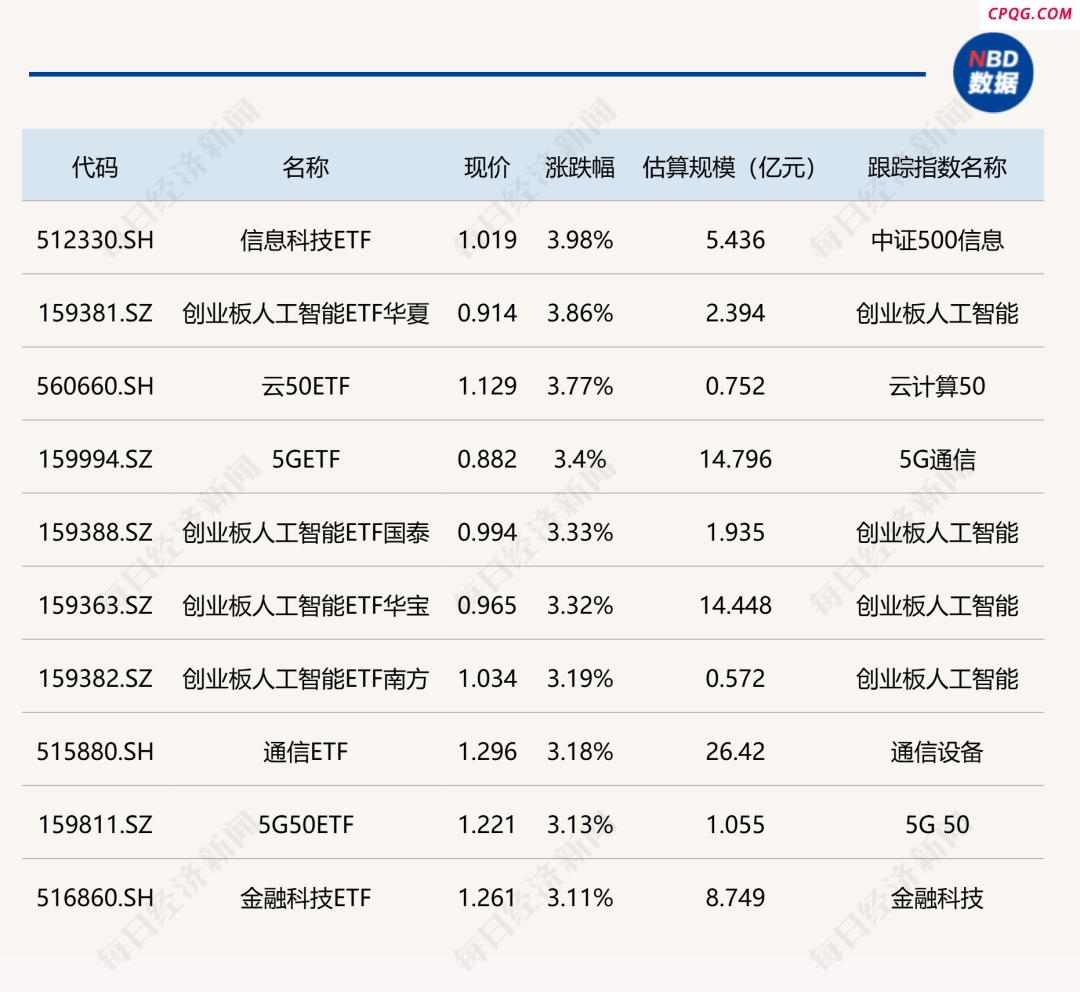Select the 现价 column header
Viewport: 1080px width, 992px height.
(x=487, y=167)
